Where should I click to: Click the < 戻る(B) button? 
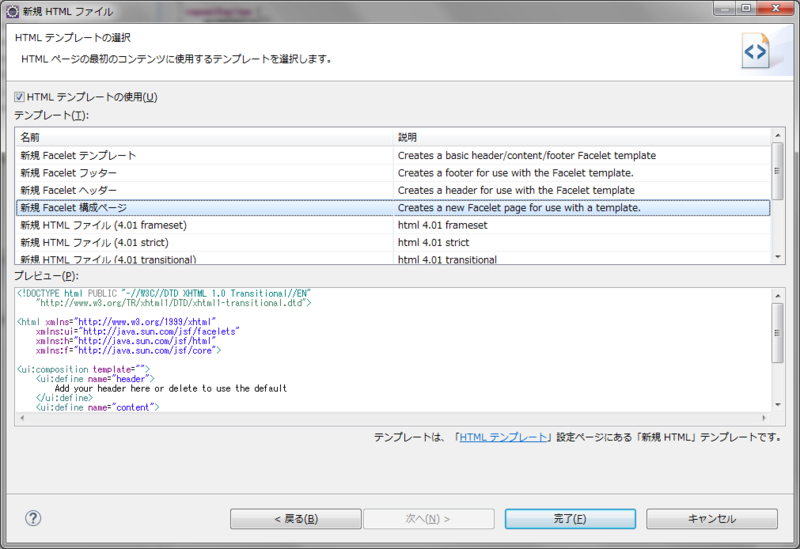click(296, 519)
